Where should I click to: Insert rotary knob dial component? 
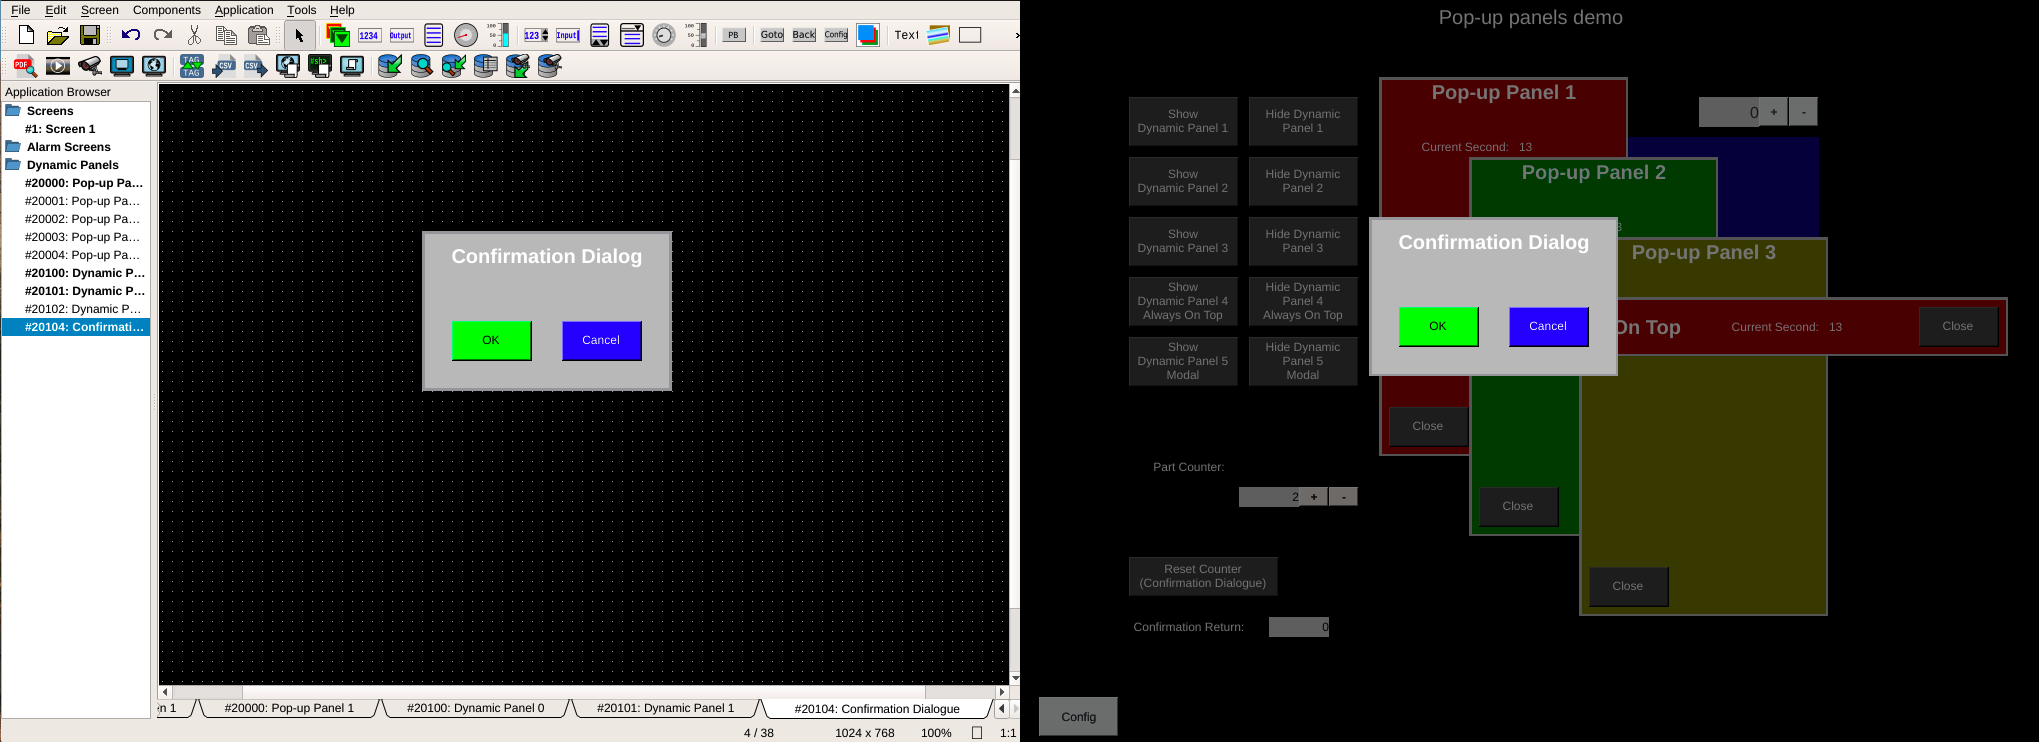coord(664,35)
